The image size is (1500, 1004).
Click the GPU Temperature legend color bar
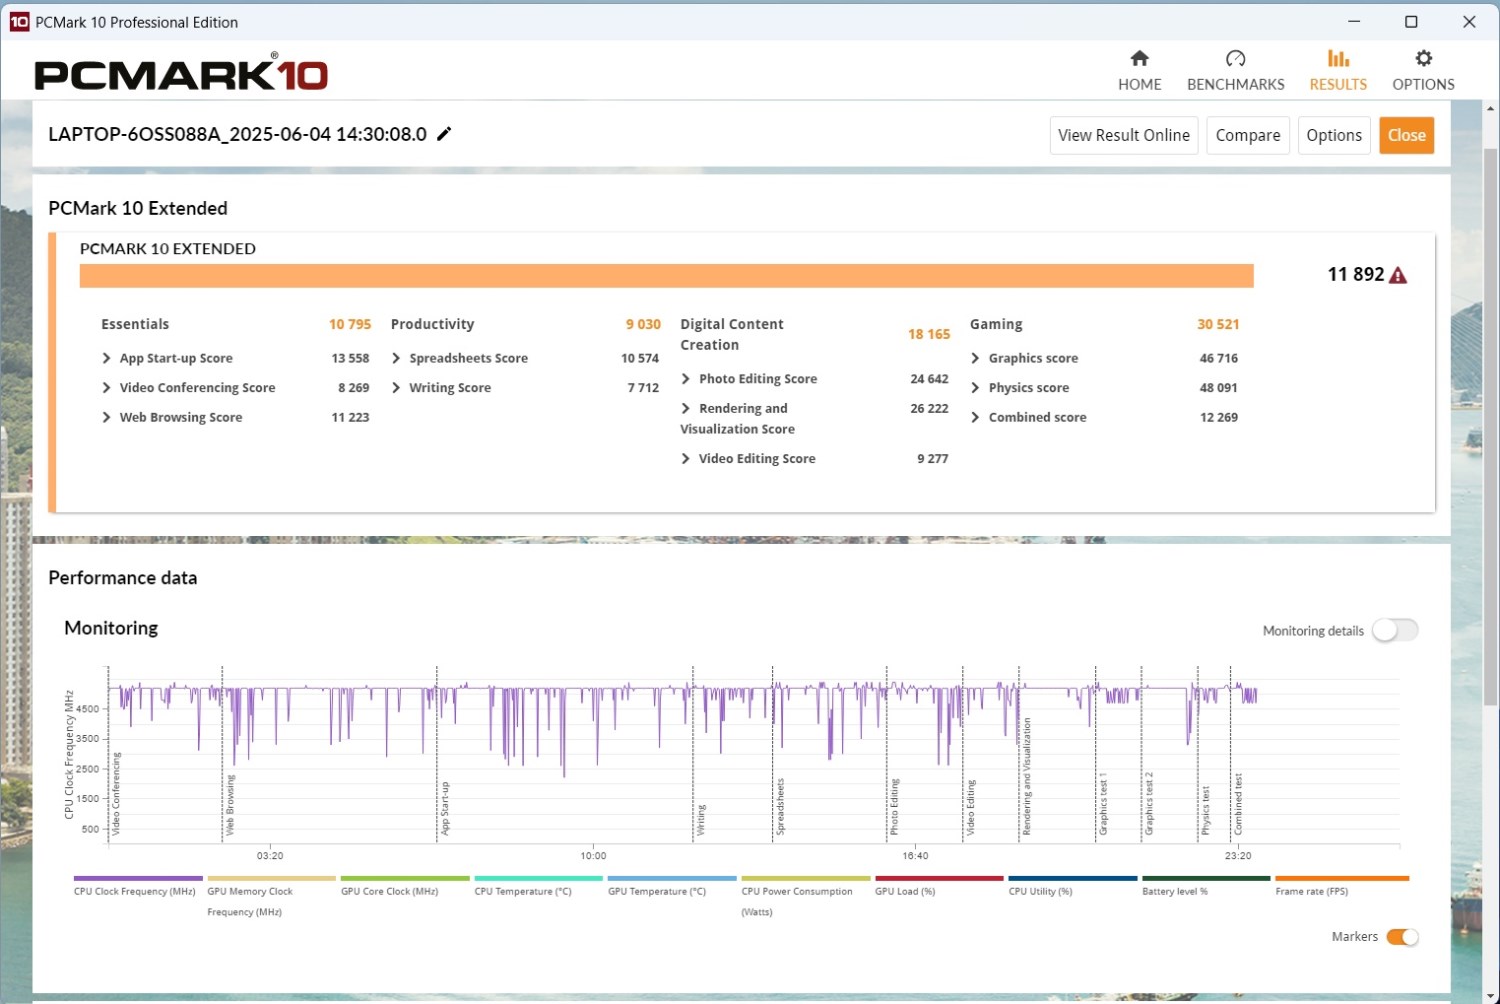671,879
